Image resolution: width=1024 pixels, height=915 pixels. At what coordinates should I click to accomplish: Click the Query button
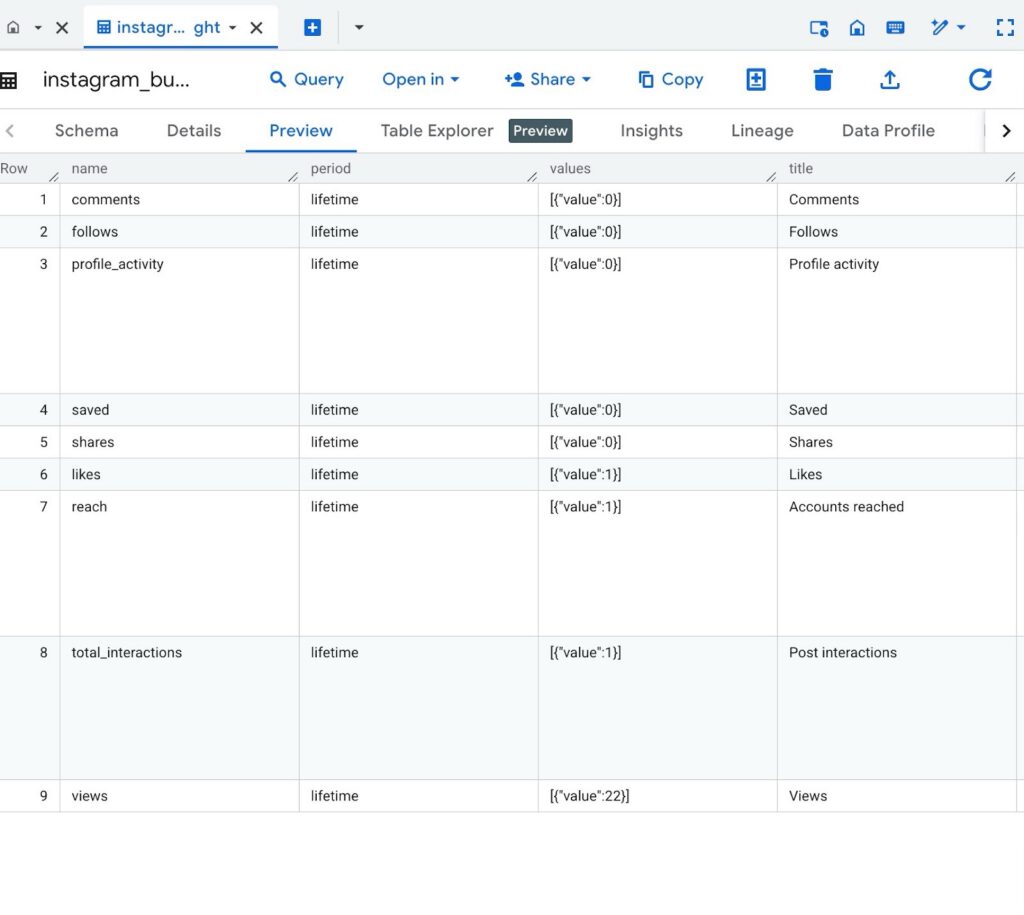tap(307, 80)
